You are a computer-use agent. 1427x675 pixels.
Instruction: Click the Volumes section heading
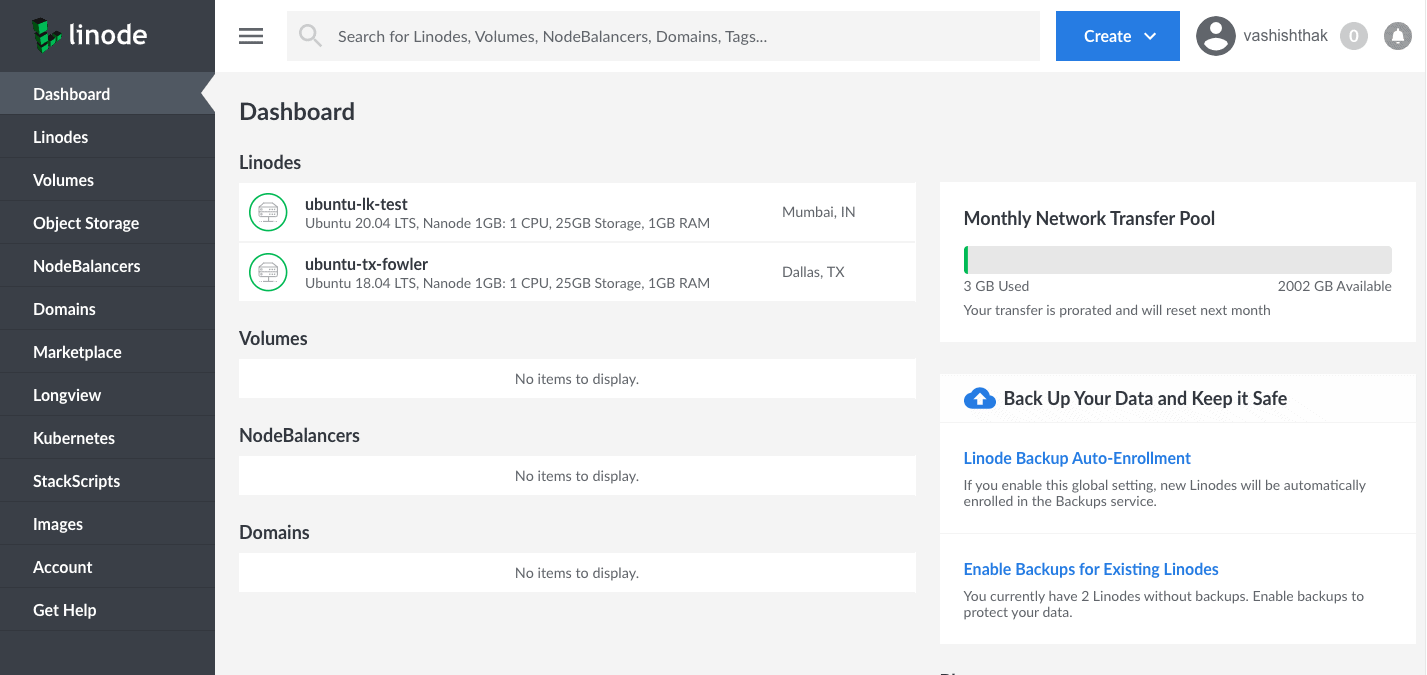[x=273, y=338]
